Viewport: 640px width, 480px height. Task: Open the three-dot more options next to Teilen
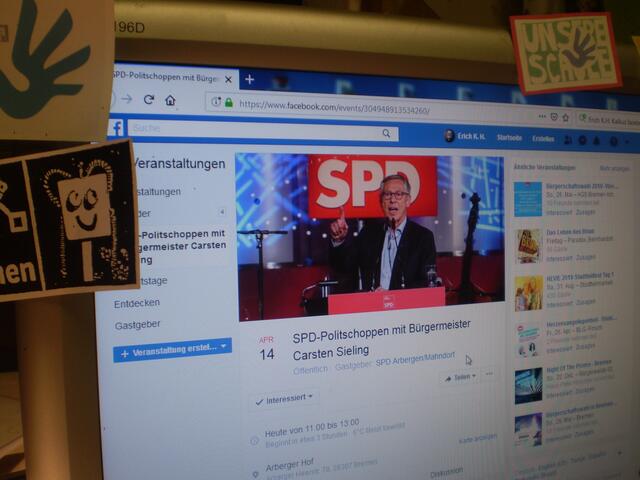pyautogui.click(x=489, y=373)
